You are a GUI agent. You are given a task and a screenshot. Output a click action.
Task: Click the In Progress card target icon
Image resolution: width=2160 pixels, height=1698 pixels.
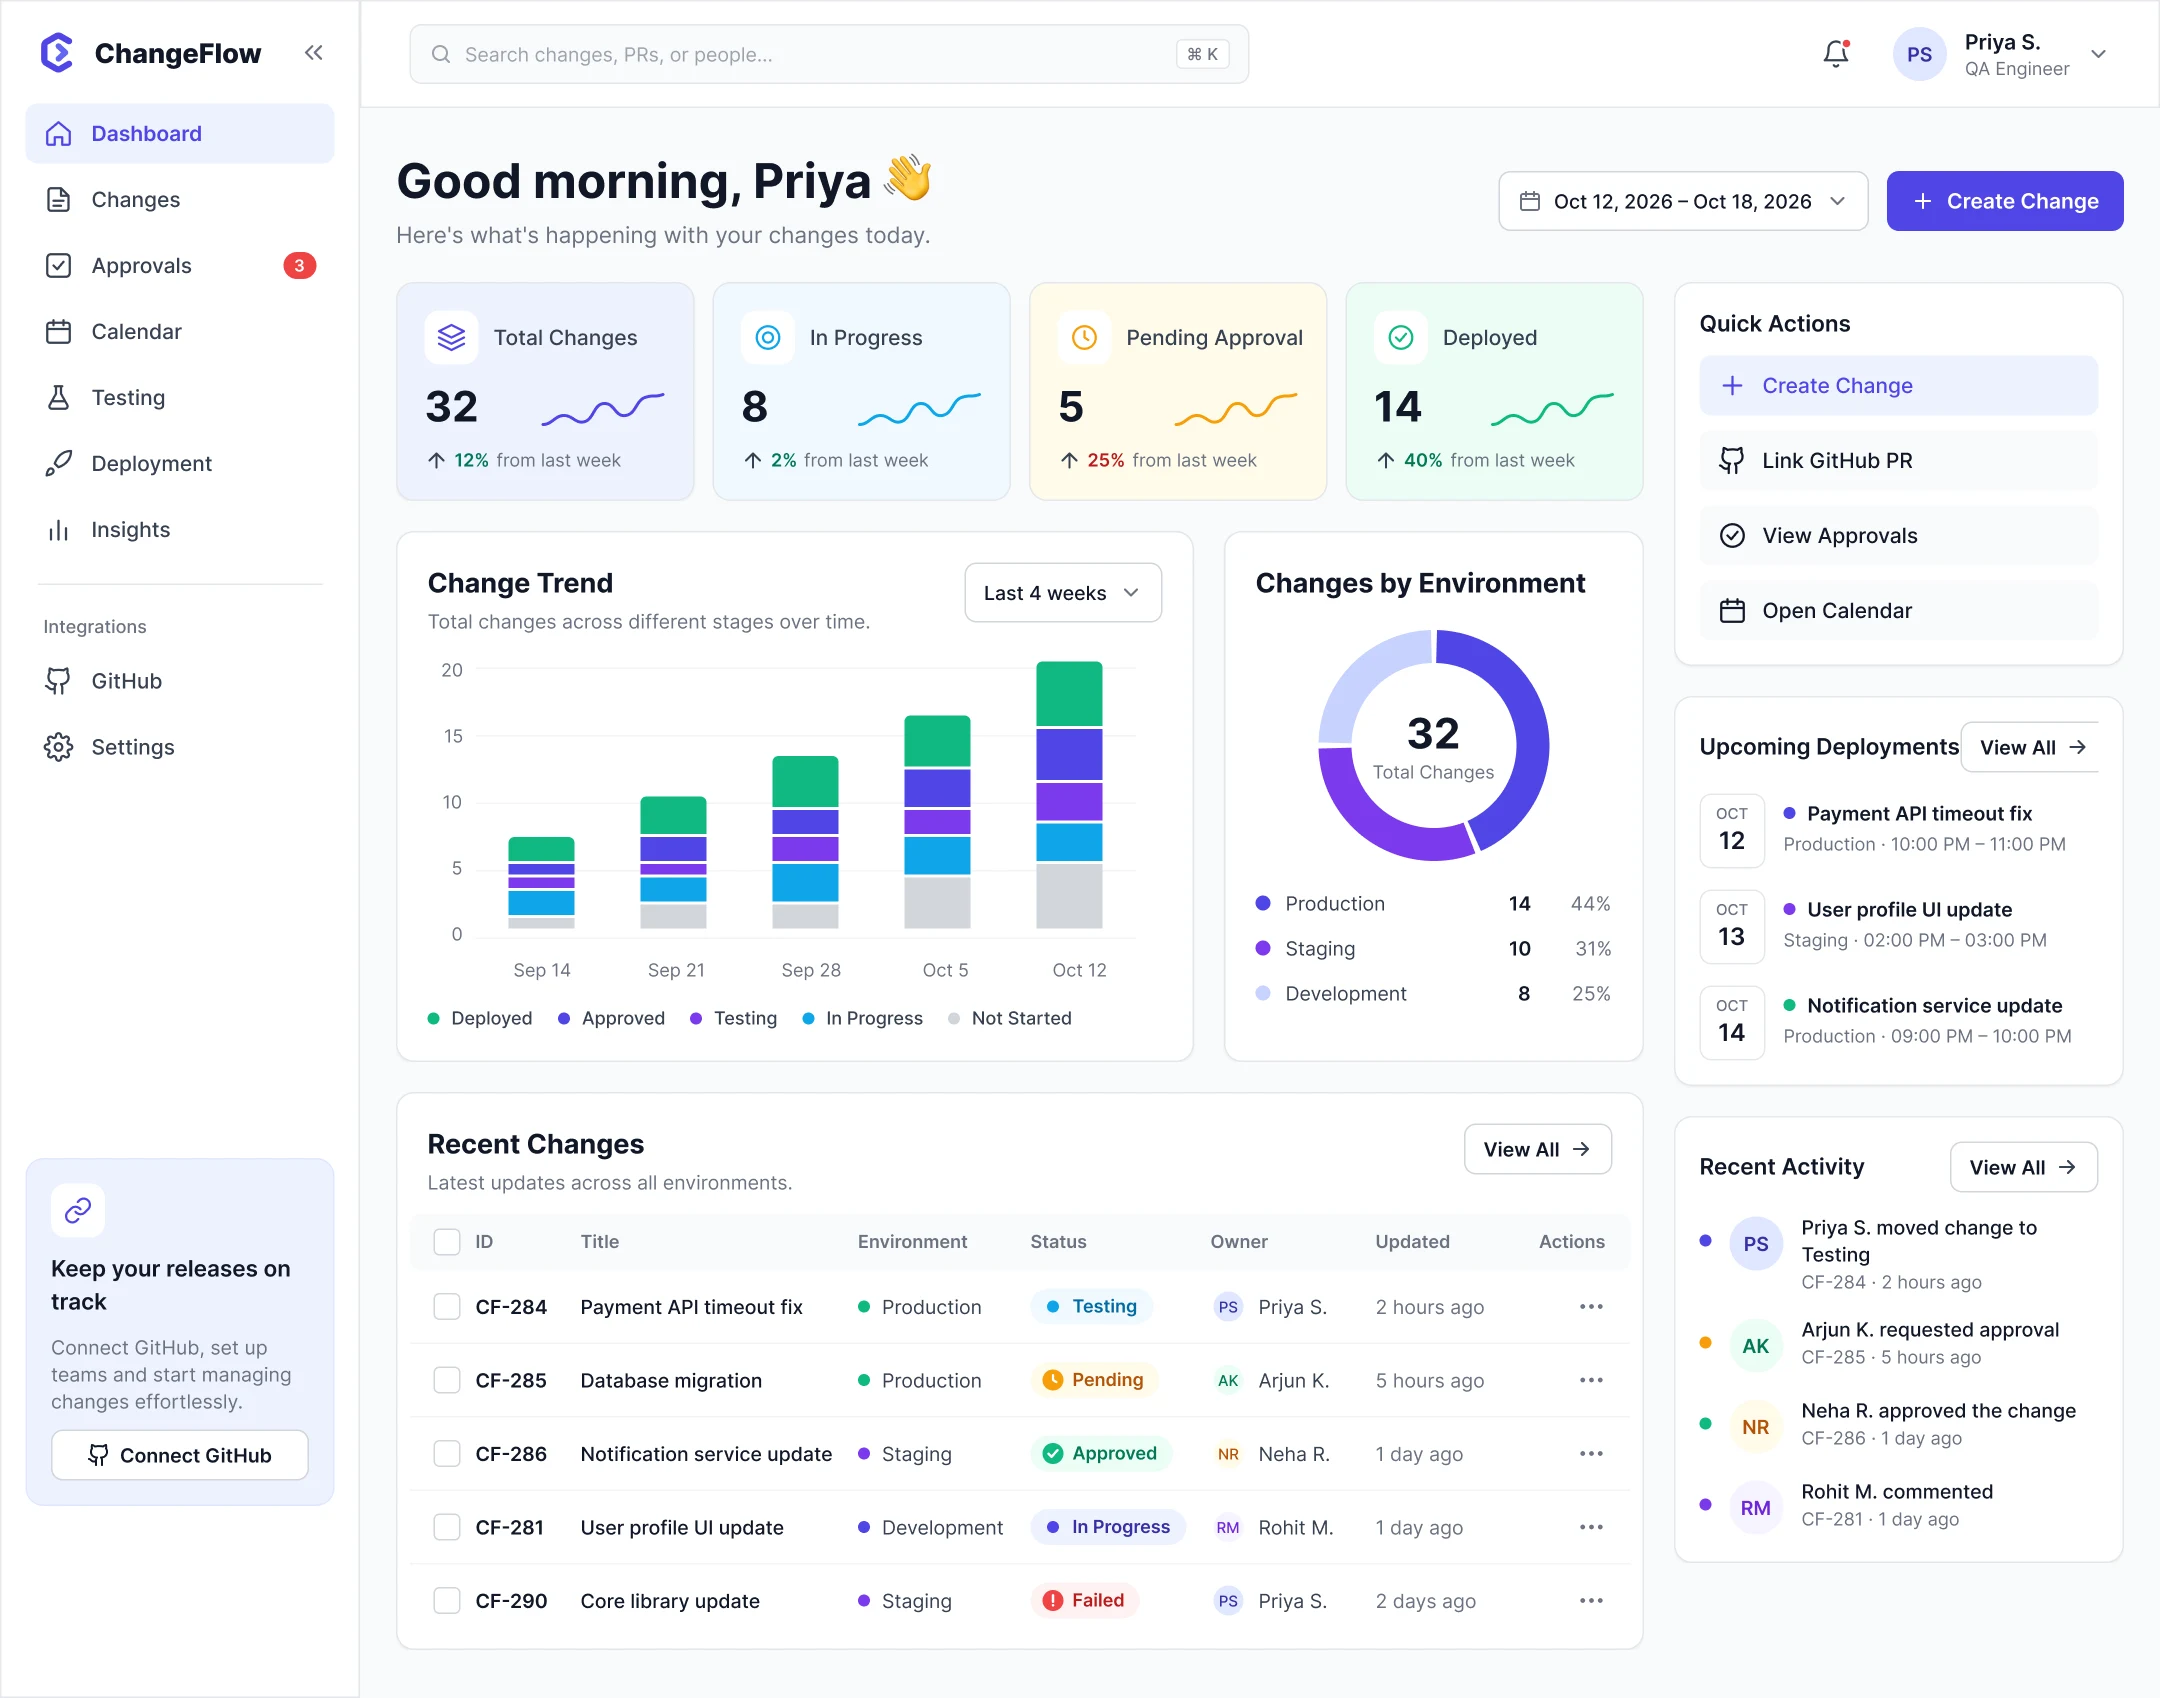coord(768,338)
